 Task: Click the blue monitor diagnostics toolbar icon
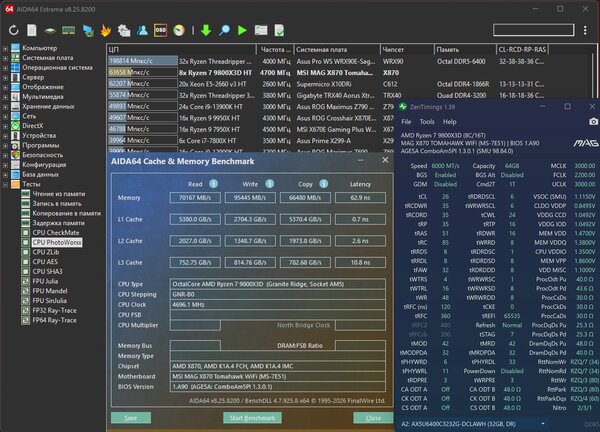click(x=88, y=31)
